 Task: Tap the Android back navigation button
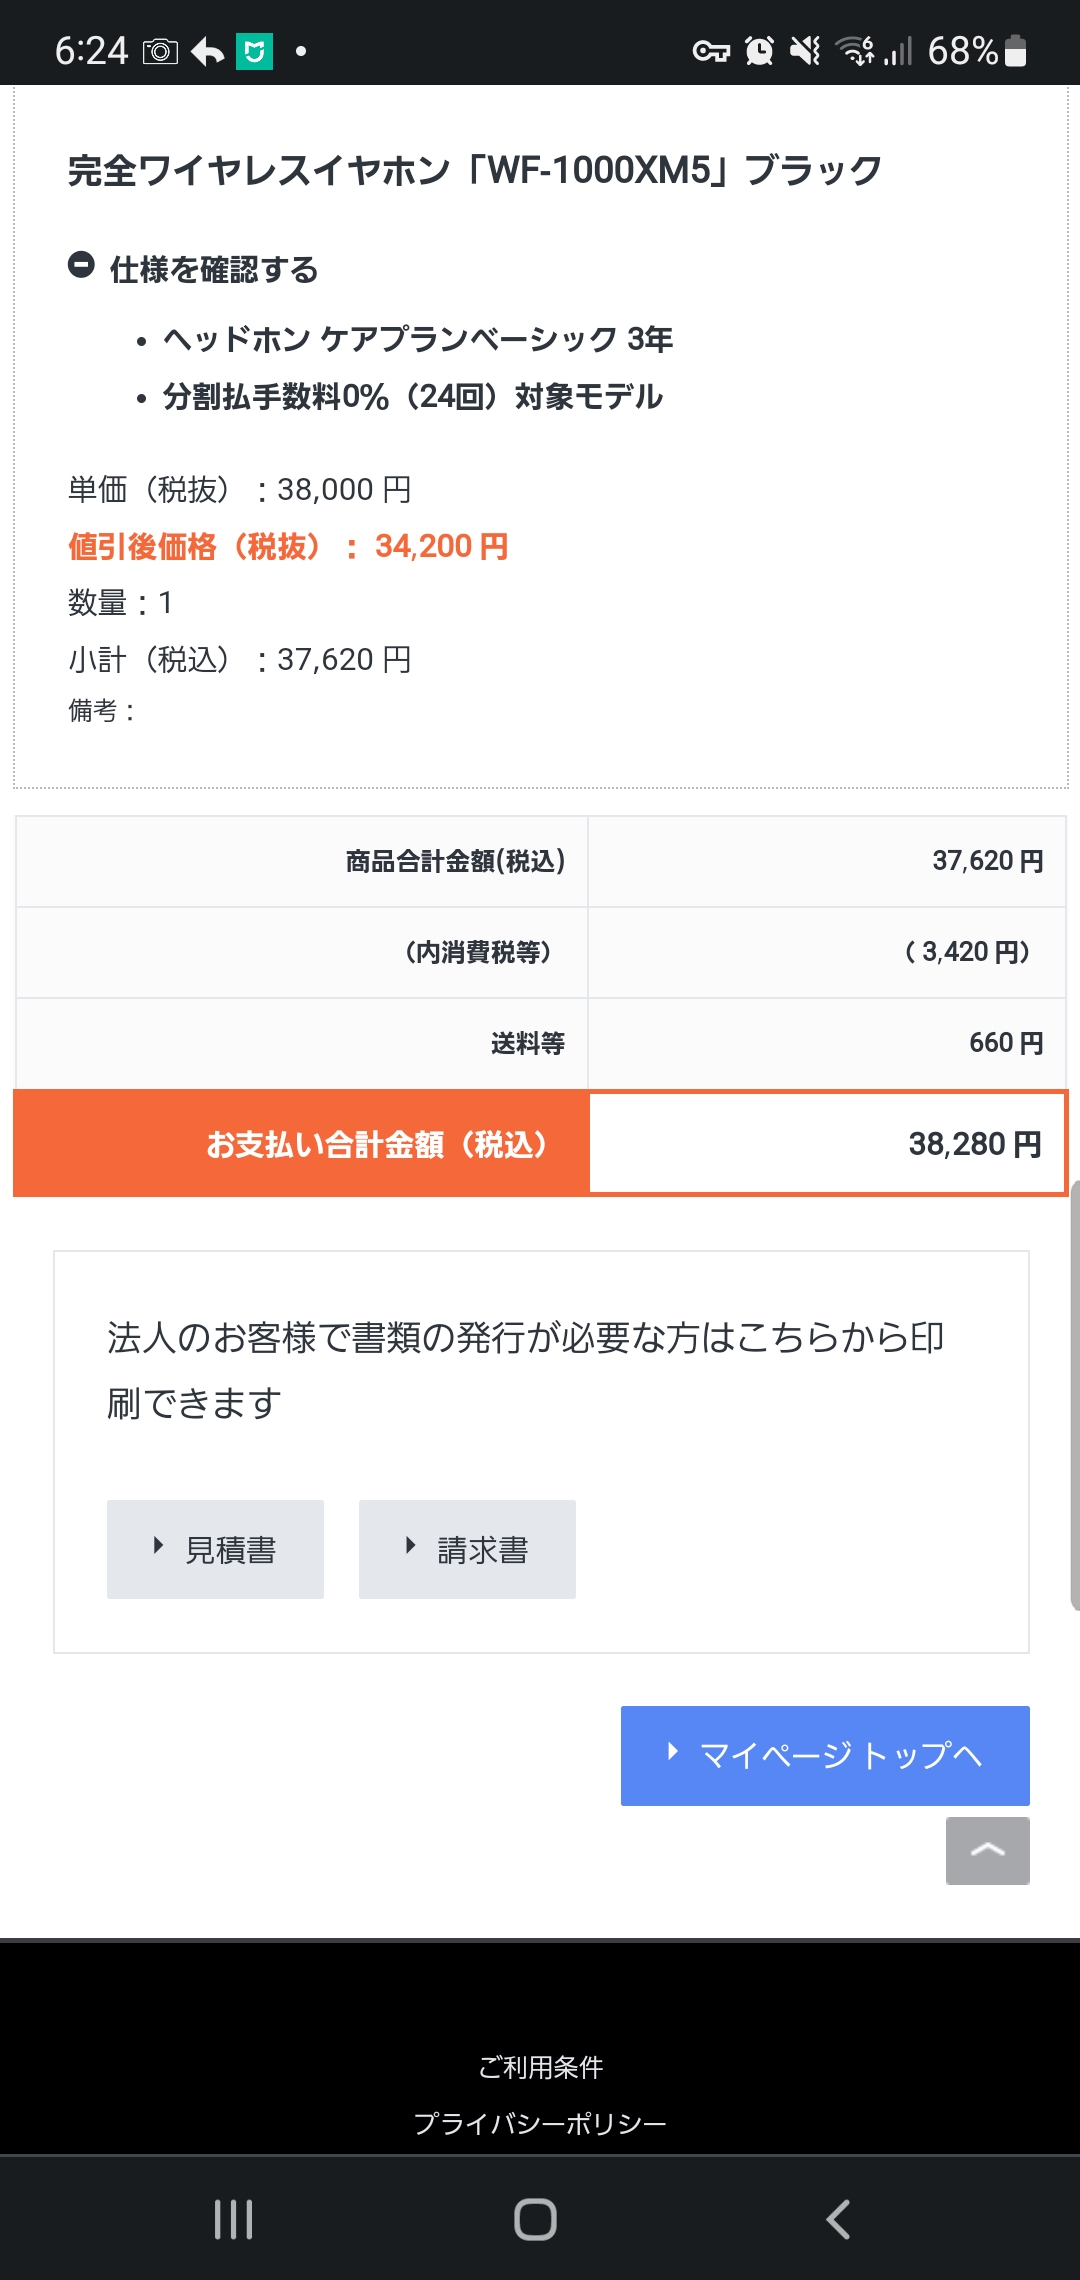pos(838,2219)
